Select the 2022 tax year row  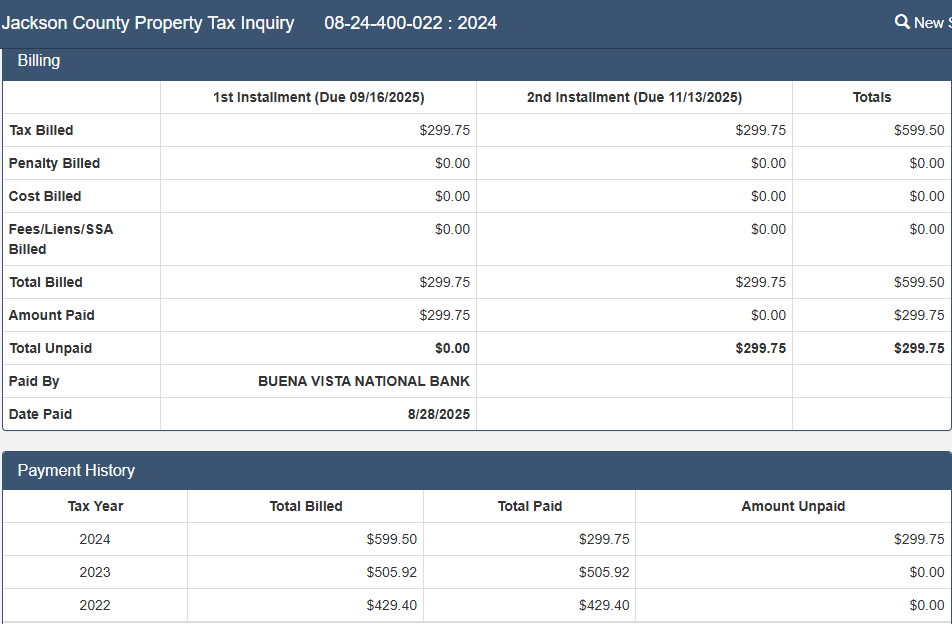95,605
